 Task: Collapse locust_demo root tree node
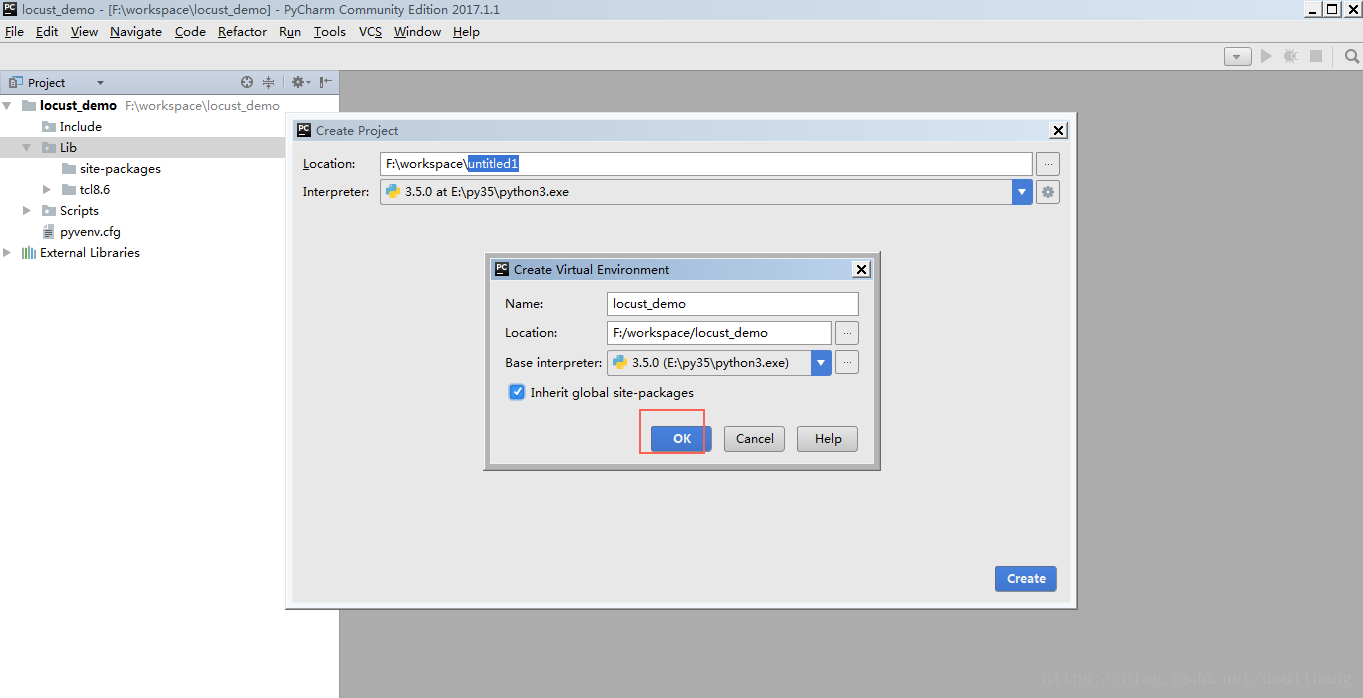coord(8,105)
